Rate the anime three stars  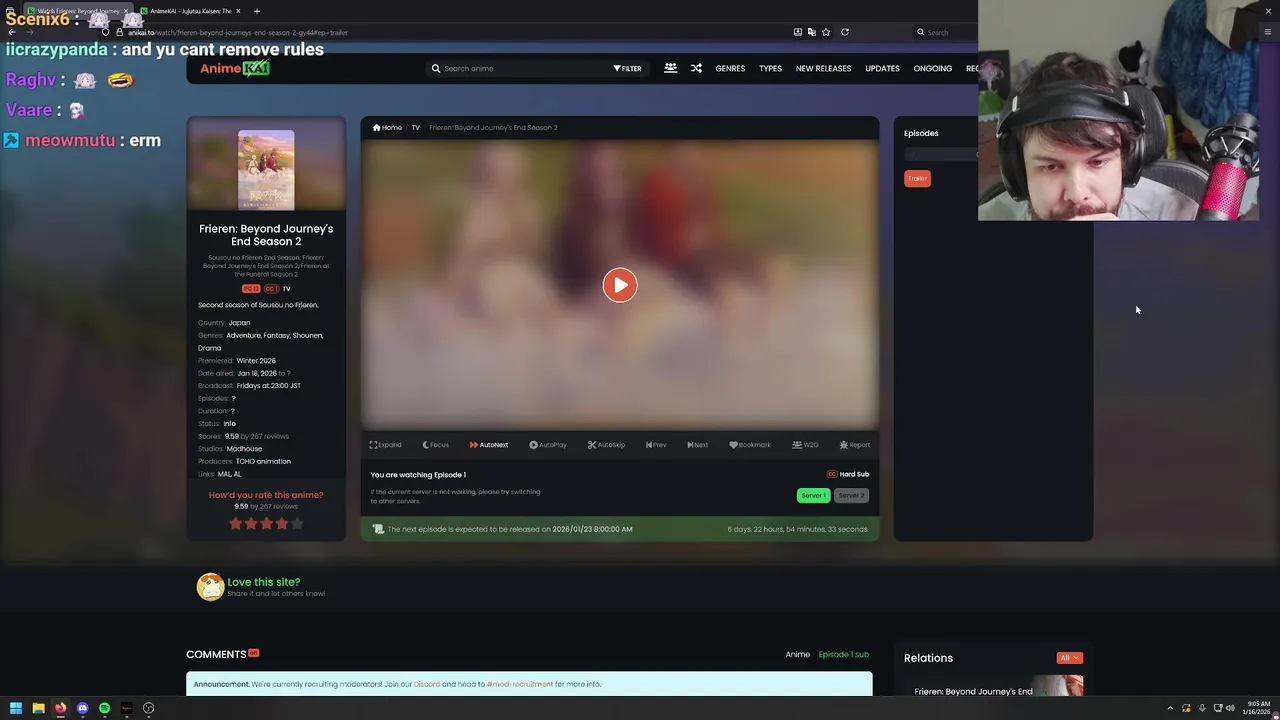coord(266,523)
